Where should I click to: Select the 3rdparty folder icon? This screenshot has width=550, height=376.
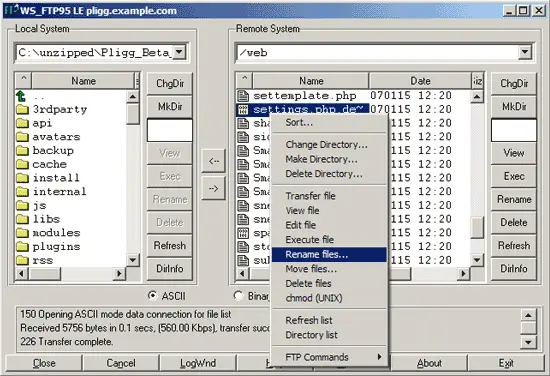(22, 109)
